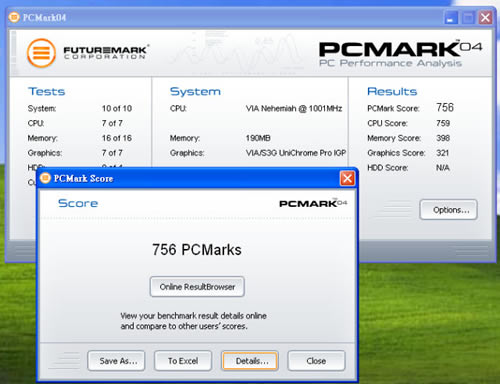This screenshot has height=384, width=500.
Task: Click the System heading
Action: point(195,92)
